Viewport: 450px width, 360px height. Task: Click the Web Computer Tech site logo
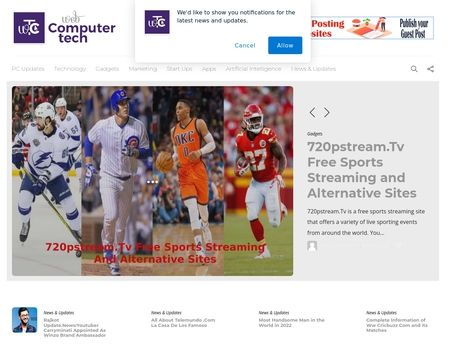[65, 28]
